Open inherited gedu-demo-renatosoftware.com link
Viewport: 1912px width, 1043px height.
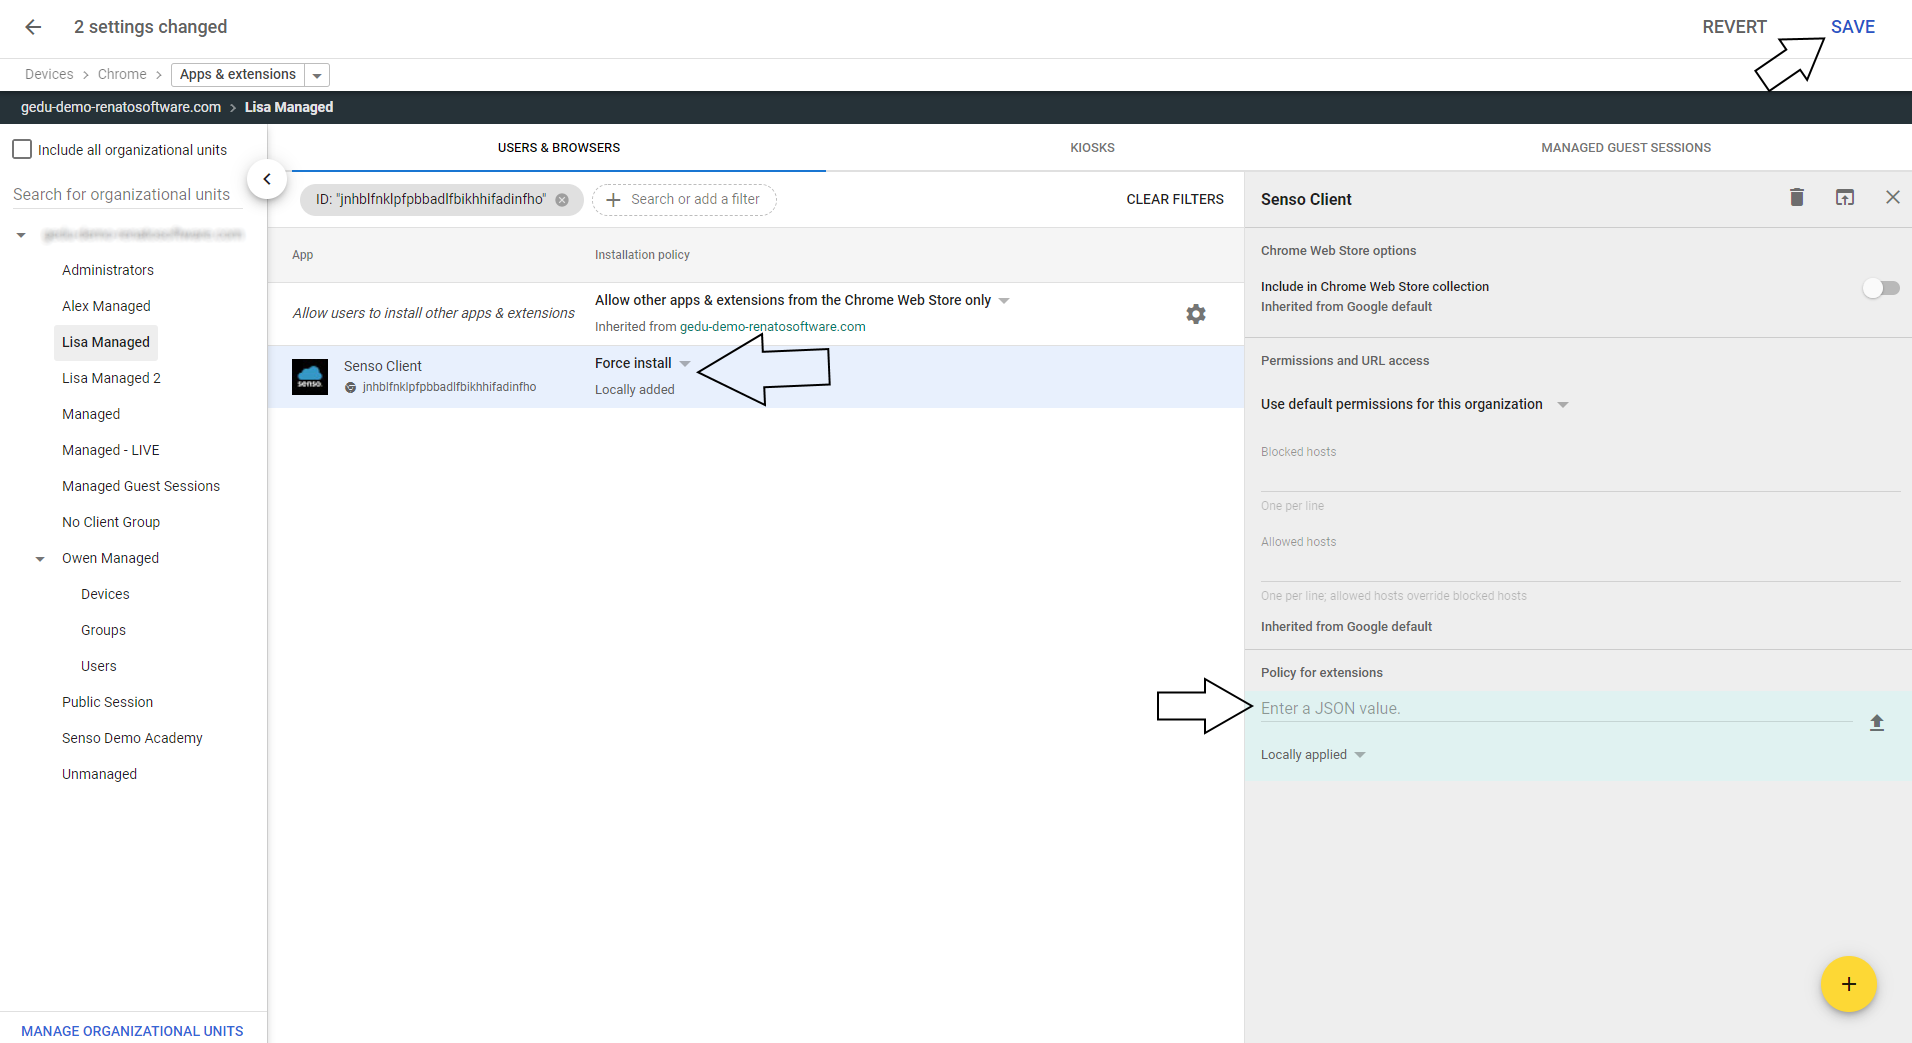[773, 327]
